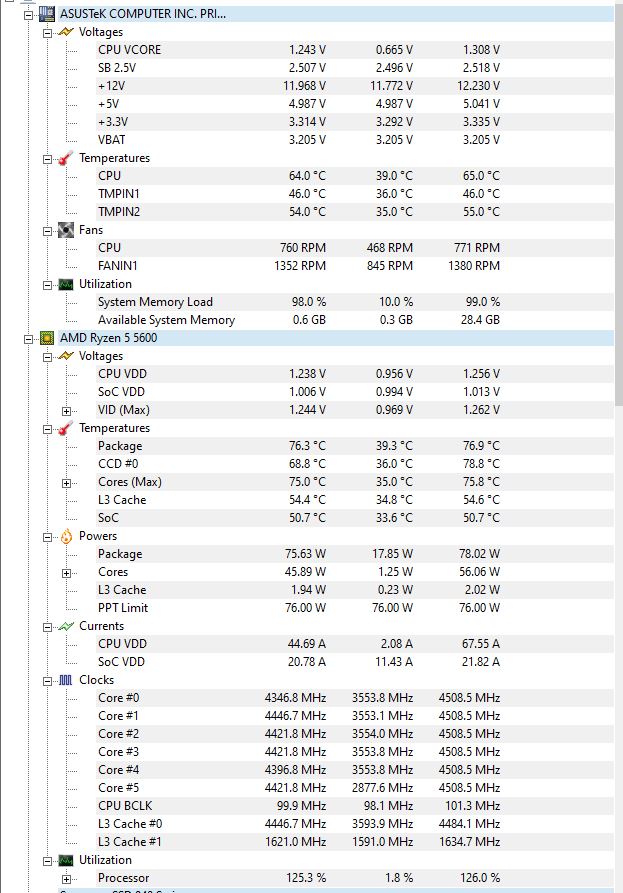Click the 2877.6 MHz minimum clock value

coord(383,788)
